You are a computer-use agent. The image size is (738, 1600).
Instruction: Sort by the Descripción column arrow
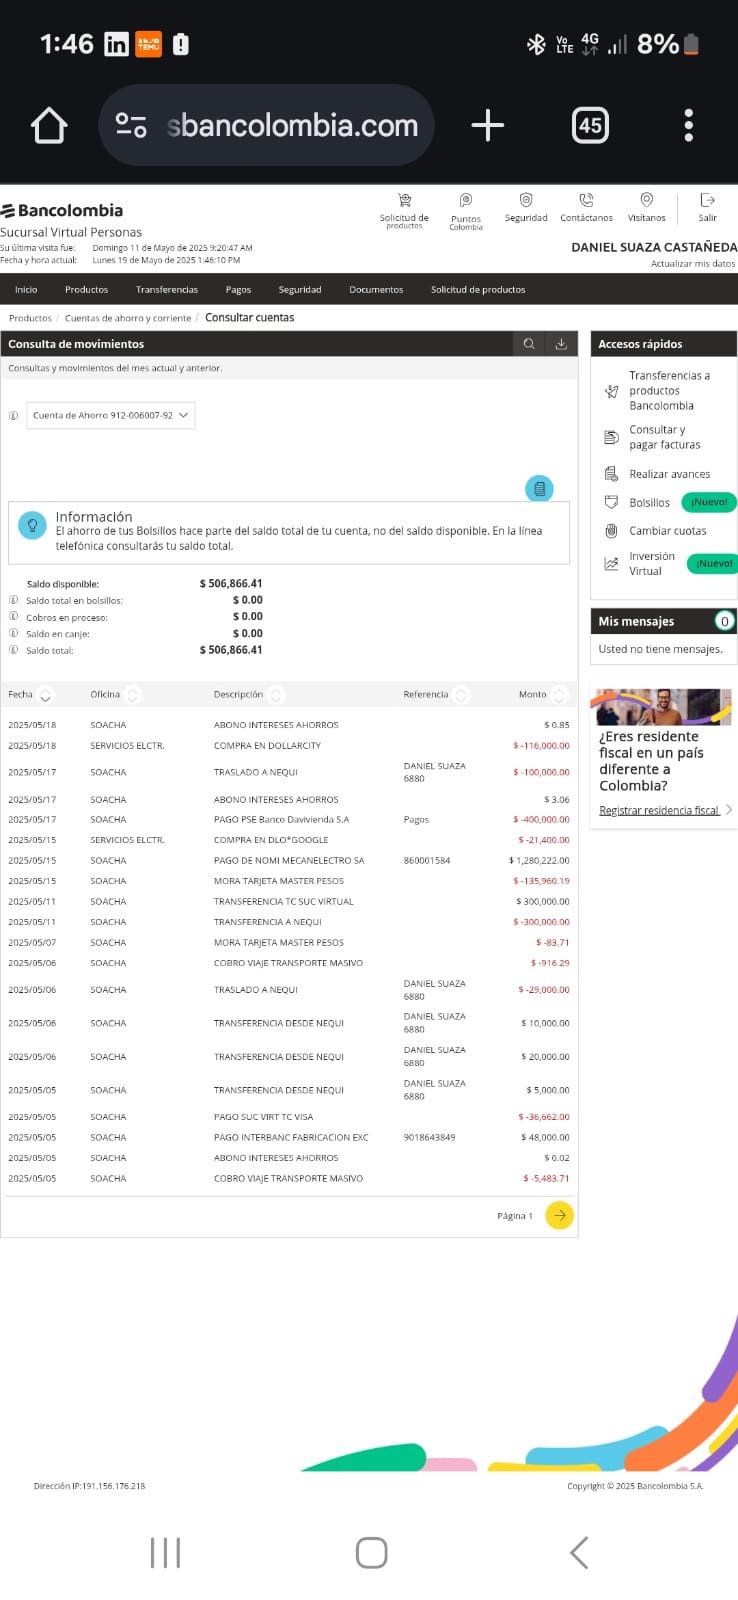tap(276, 695)
